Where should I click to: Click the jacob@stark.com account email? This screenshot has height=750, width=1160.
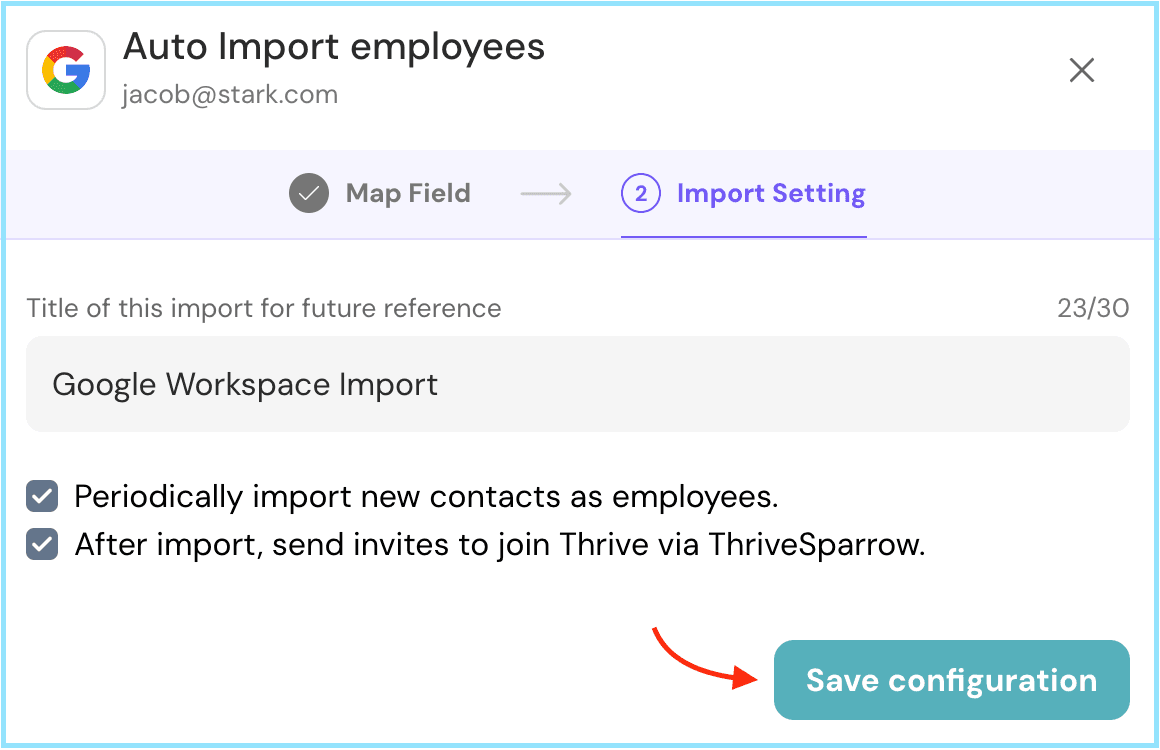[230, 95]
